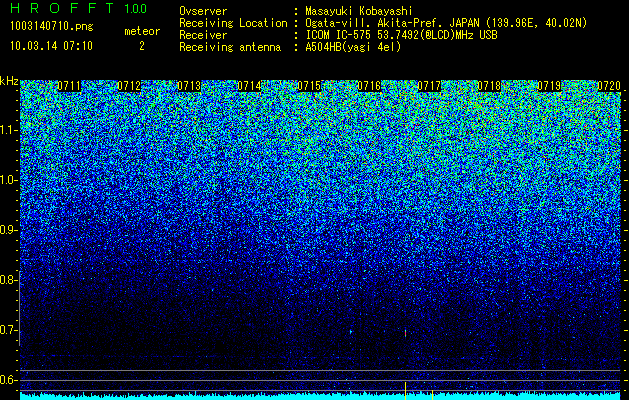629x400 pixels.
Task: Click the 0715 time marker
Action: [309, 86]
